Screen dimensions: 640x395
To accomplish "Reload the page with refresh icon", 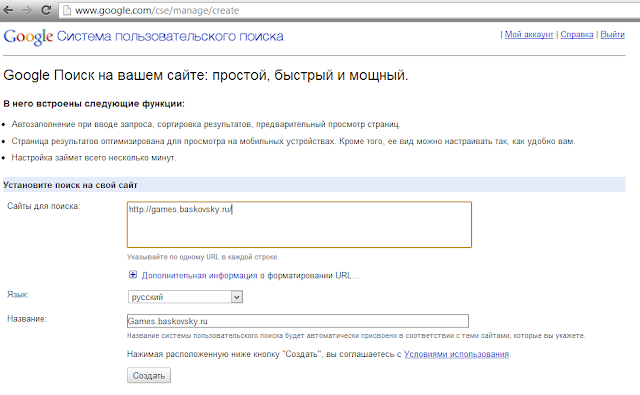I will pyautogui.click(x=46, y=10).
